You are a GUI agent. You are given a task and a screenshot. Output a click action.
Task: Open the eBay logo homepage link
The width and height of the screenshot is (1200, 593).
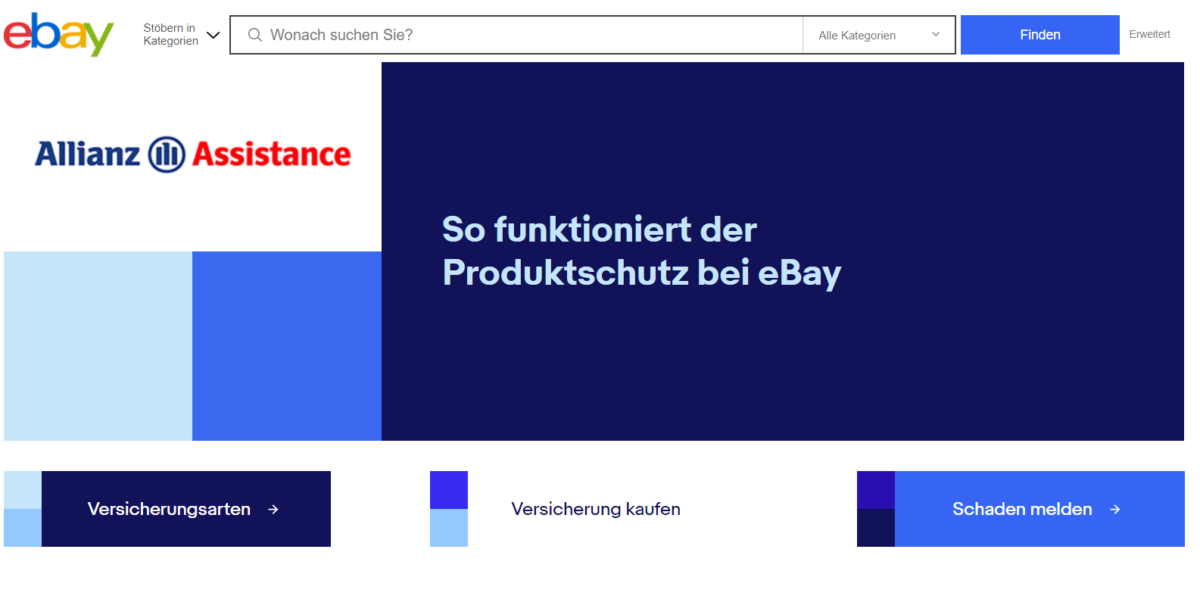(x=59, y=35)
